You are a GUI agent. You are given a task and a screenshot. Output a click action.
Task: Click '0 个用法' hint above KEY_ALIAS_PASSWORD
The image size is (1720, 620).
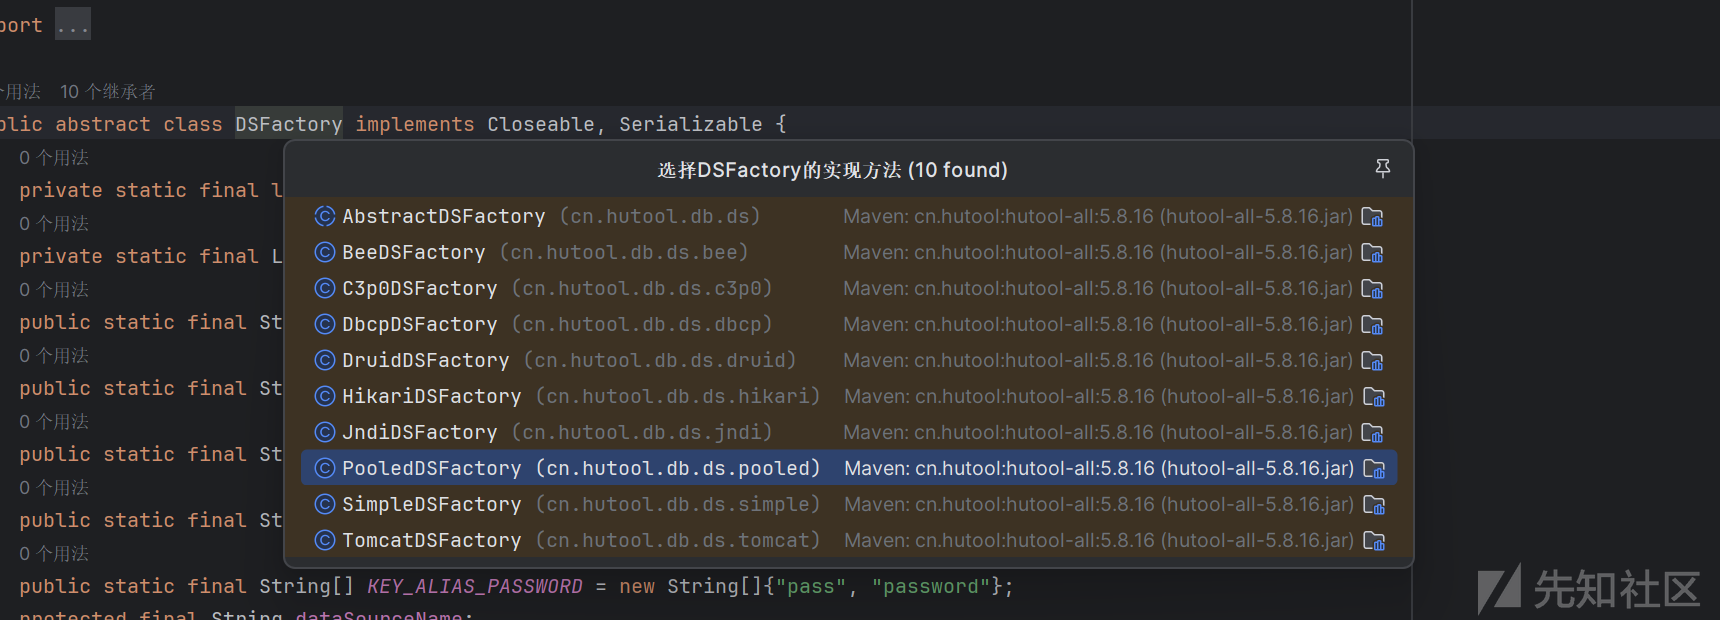coord(54,554)
